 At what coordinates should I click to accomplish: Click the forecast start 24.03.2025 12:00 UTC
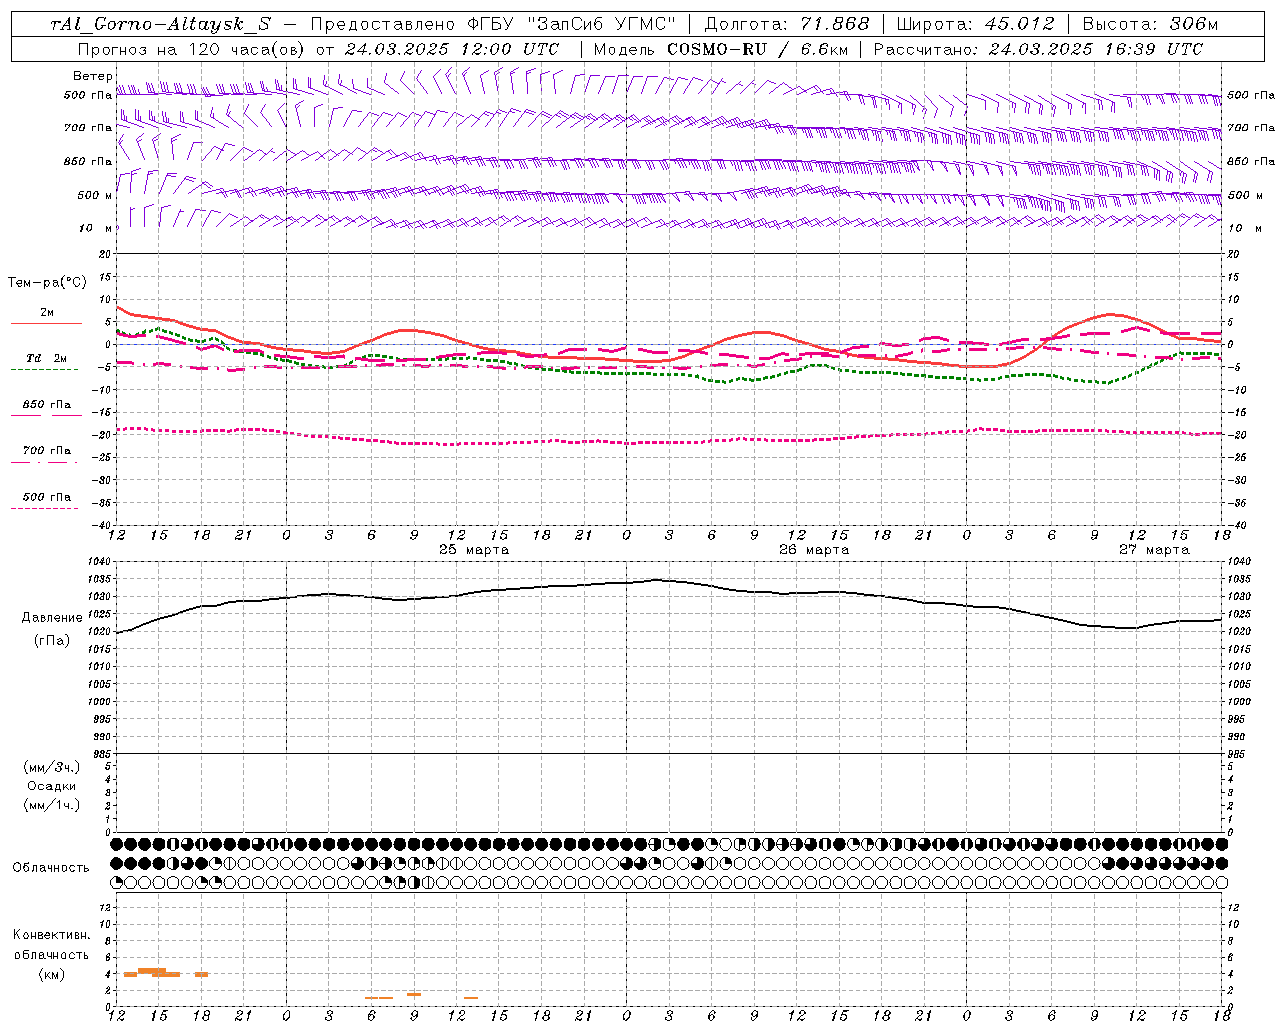click(452, 49)
